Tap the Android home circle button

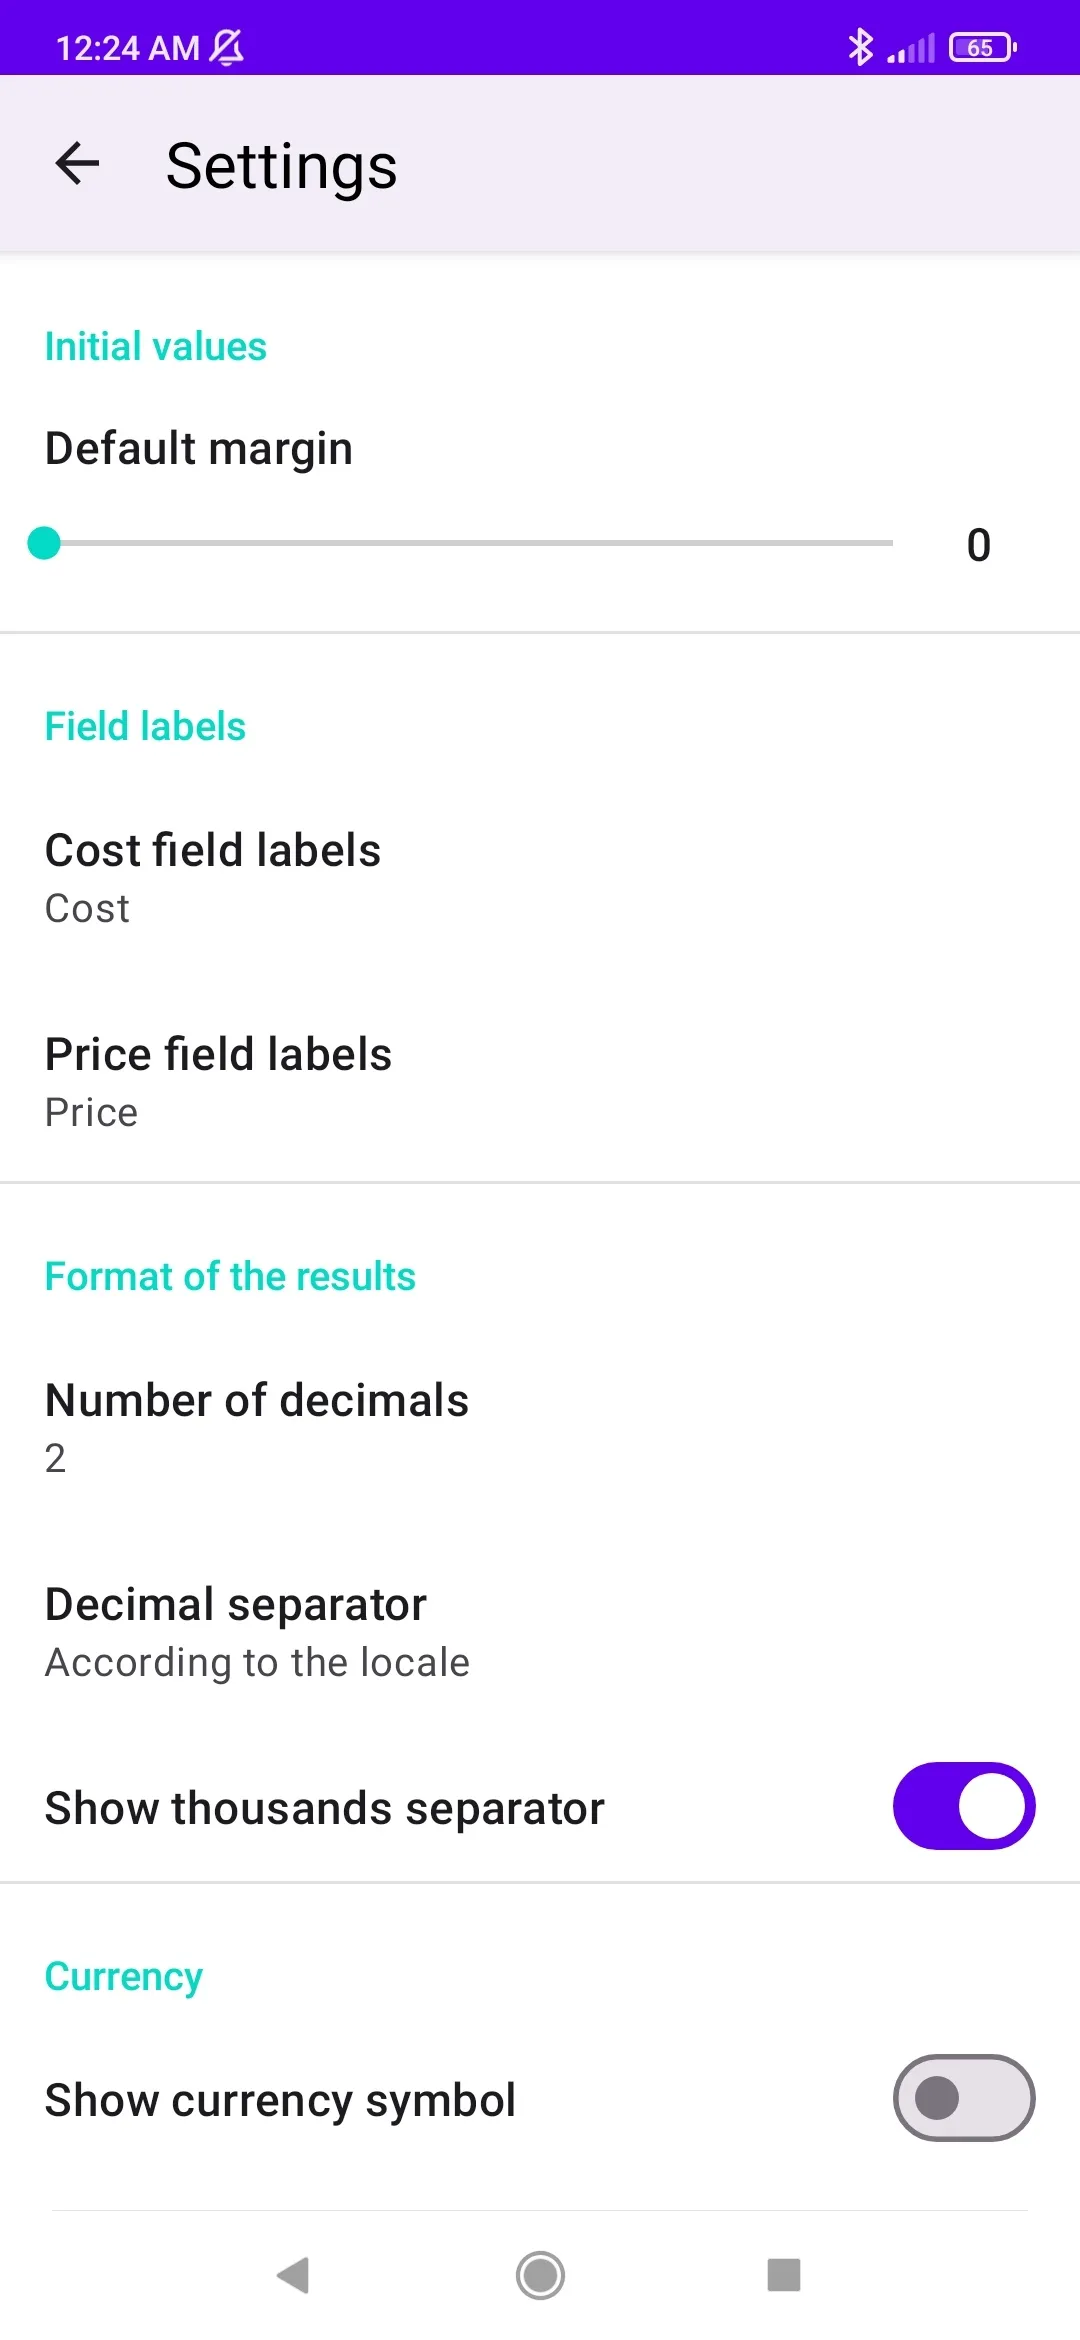point(540,2275)
